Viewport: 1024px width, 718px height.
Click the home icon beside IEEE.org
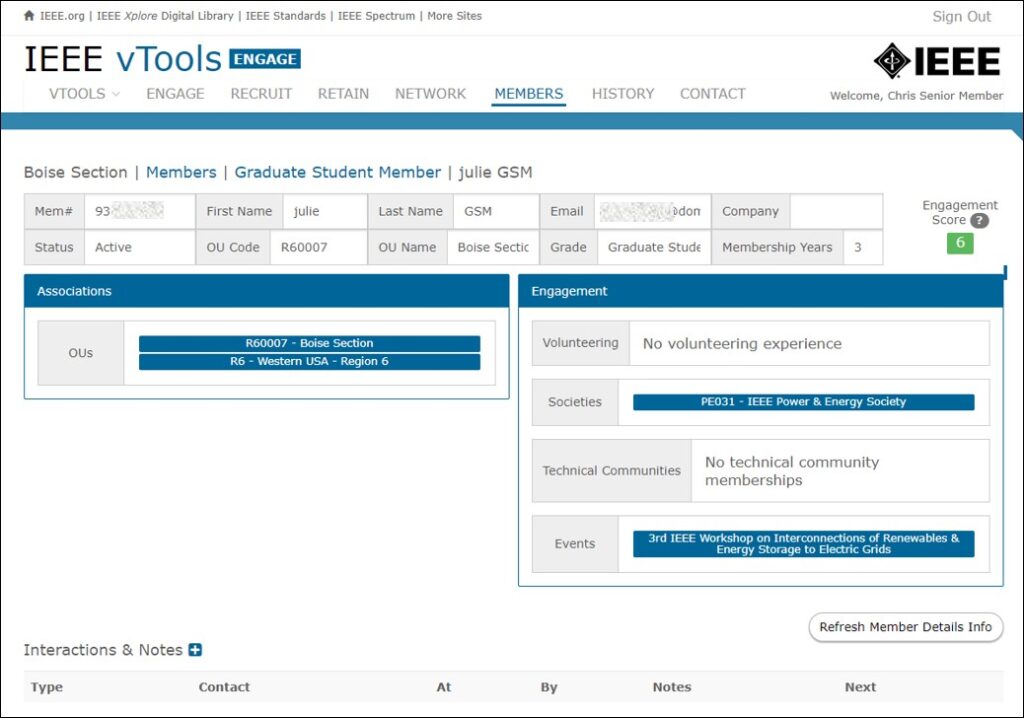(27, 15)
